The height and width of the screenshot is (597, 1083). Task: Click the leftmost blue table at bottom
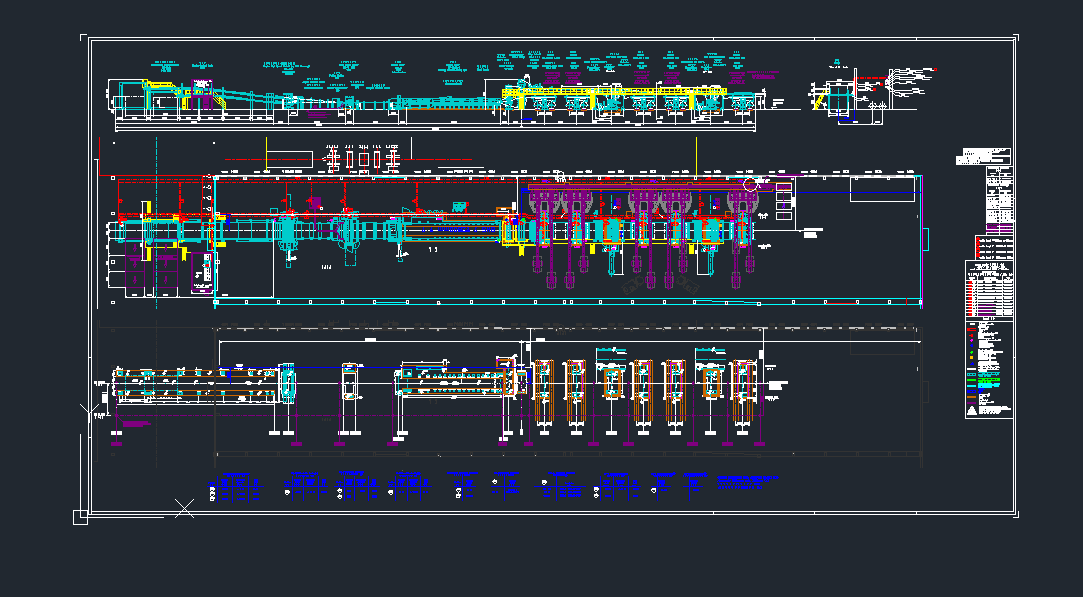tap(234, 487)
